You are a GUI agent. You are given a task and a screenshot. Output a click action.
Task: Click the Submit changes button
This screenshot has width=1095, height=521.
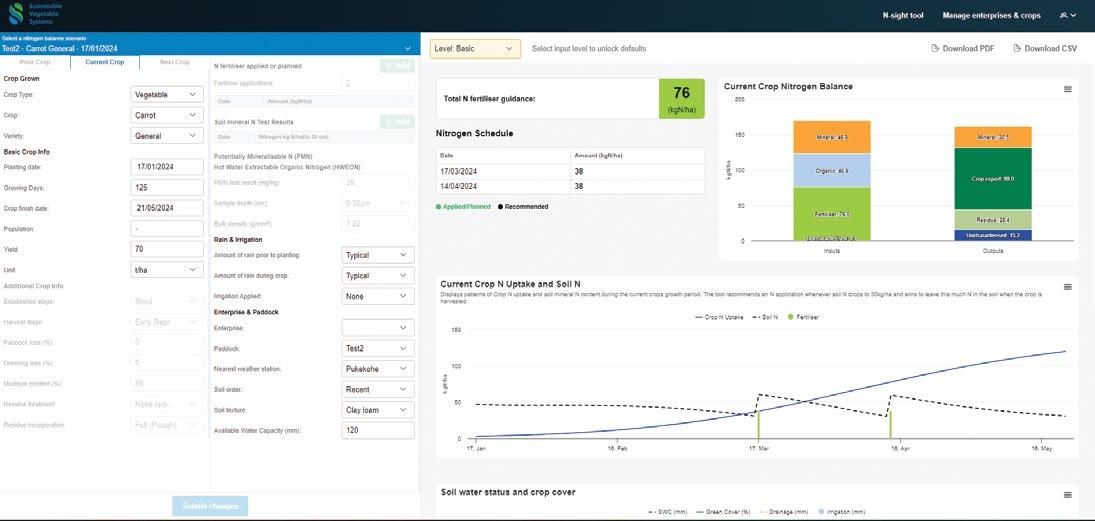(210, 506)
